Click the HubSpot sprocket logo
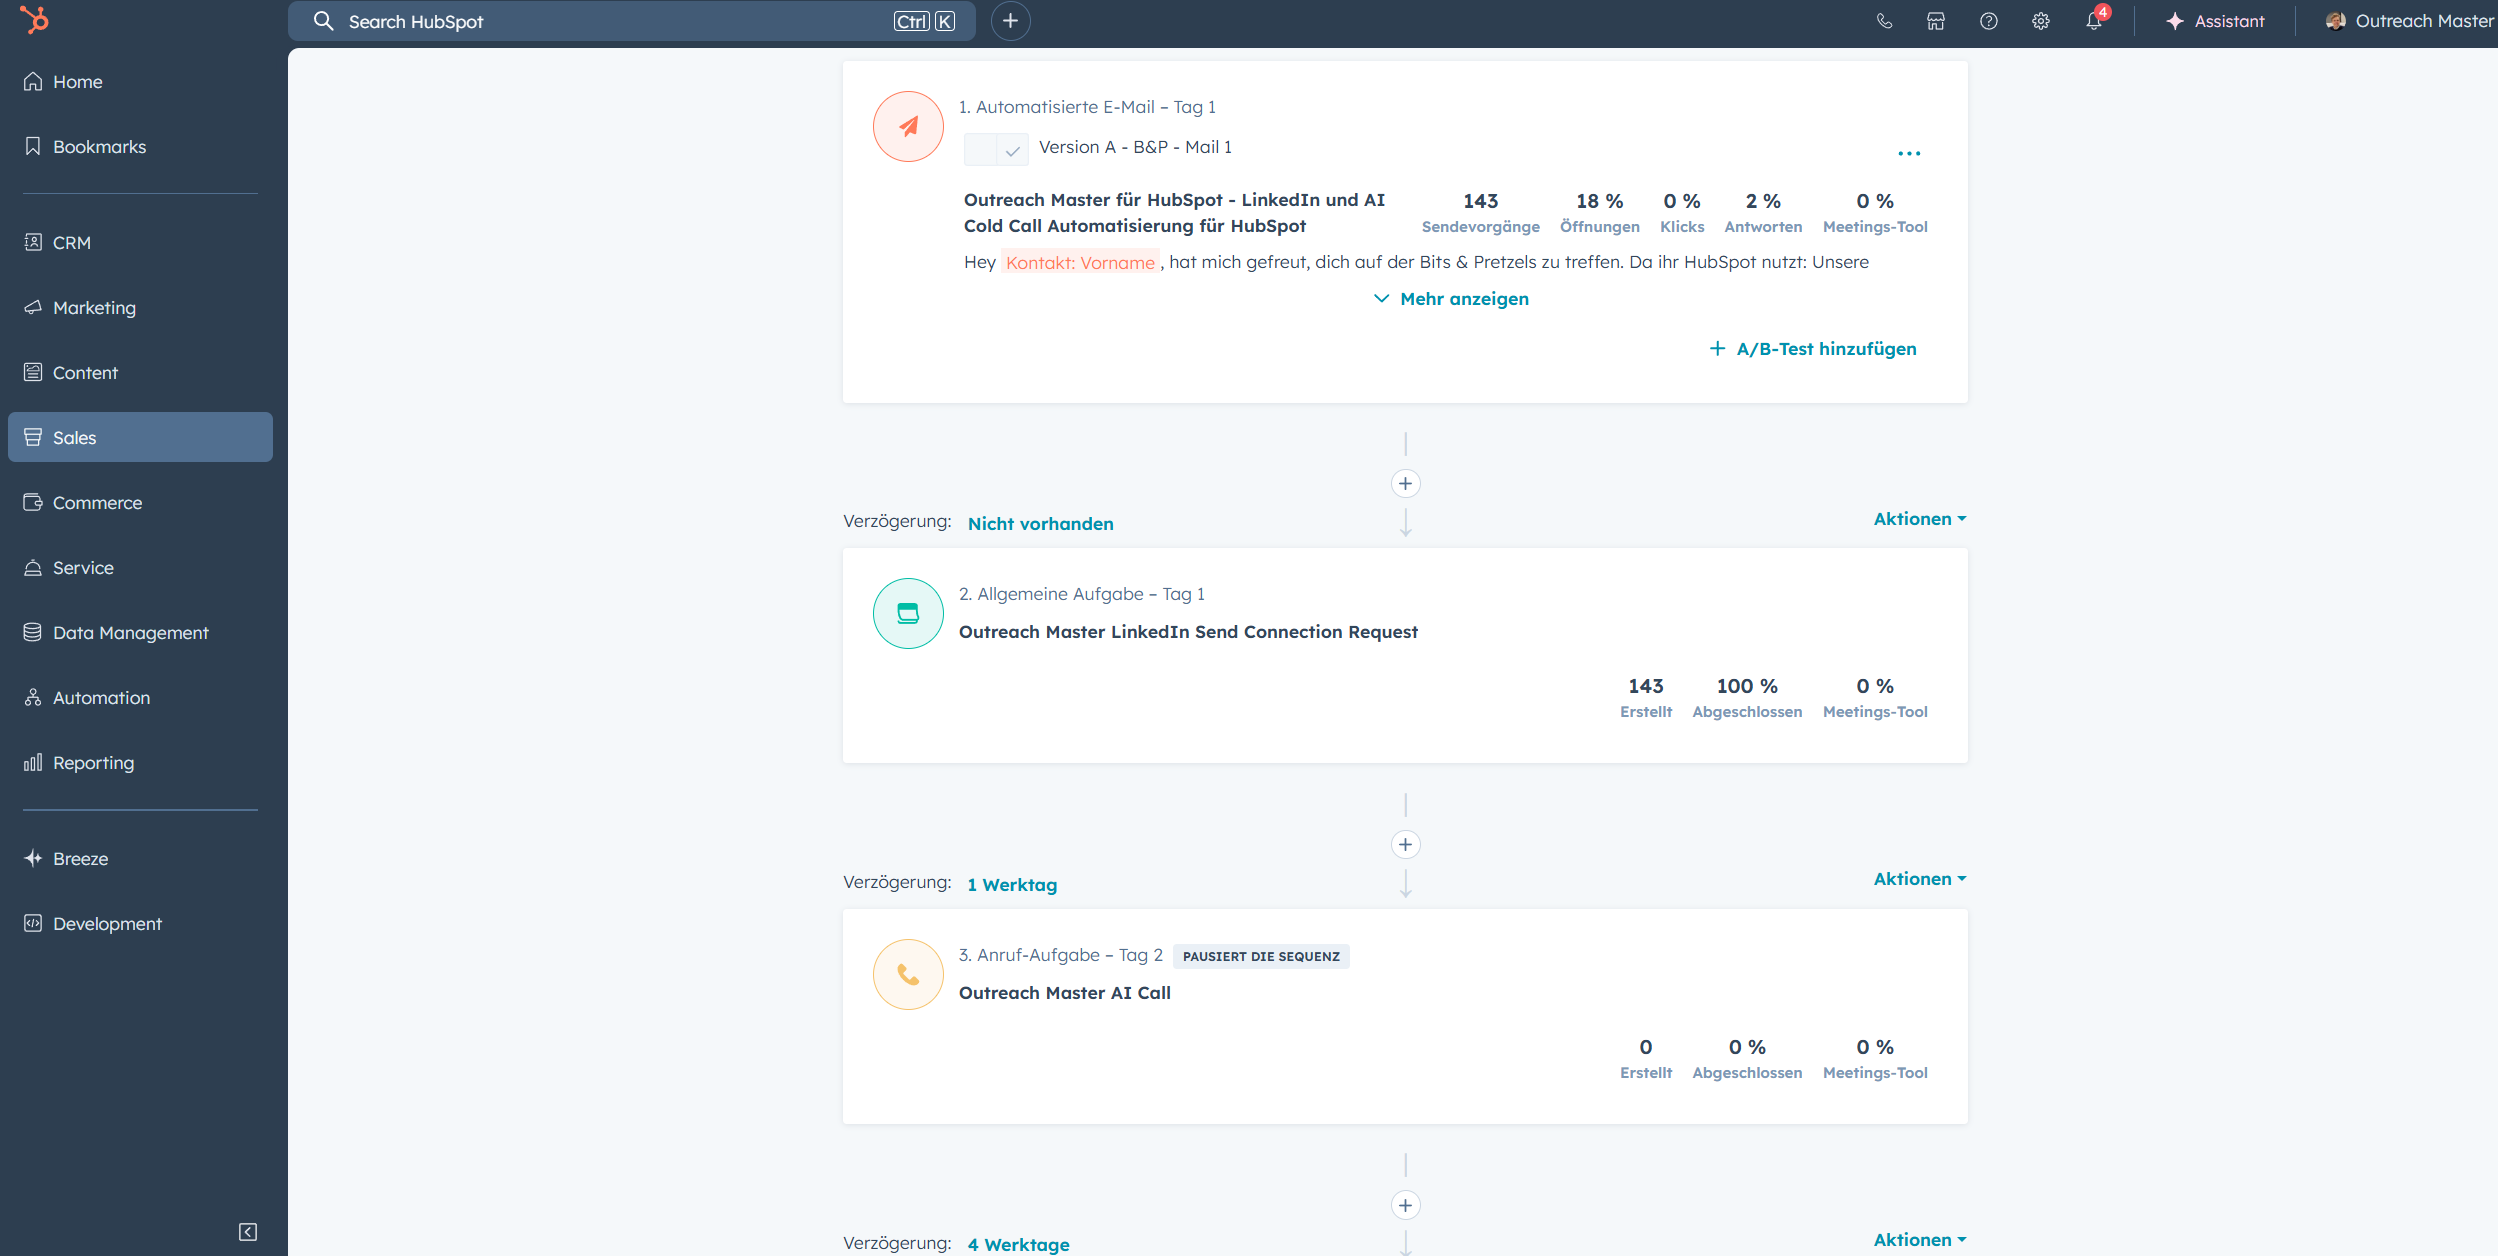The height and width of the screenshot is (1256, 2498). [34, 20]
